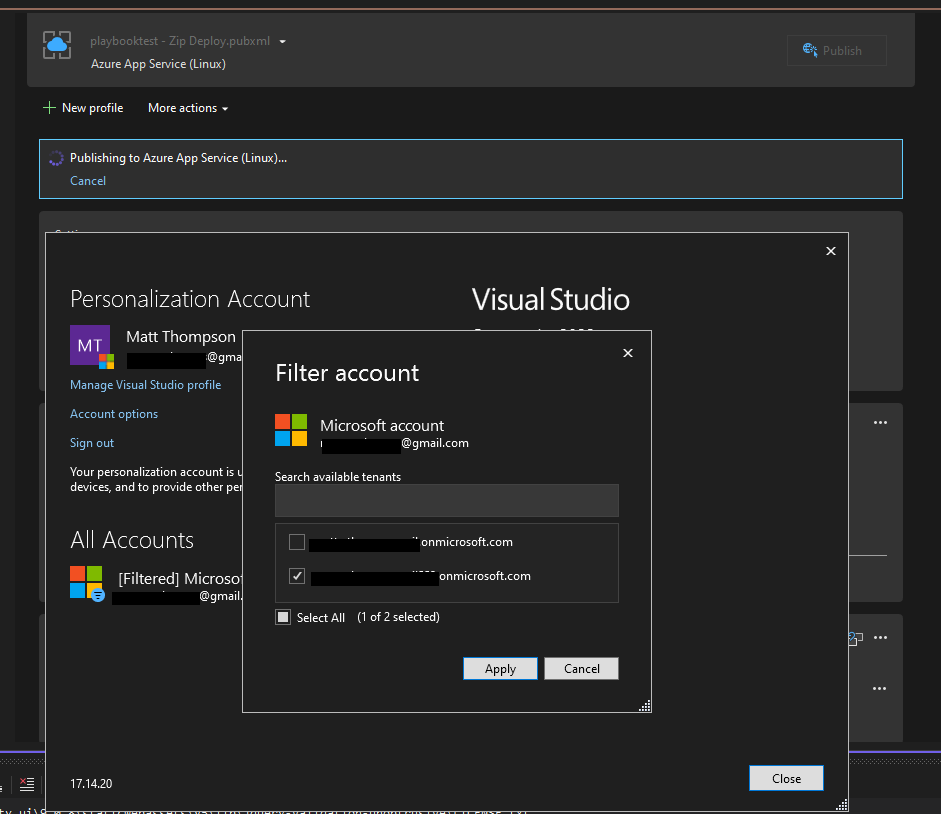The image size is (941, 814).
Task: Click the Publish button
Action: coord(837,50)
